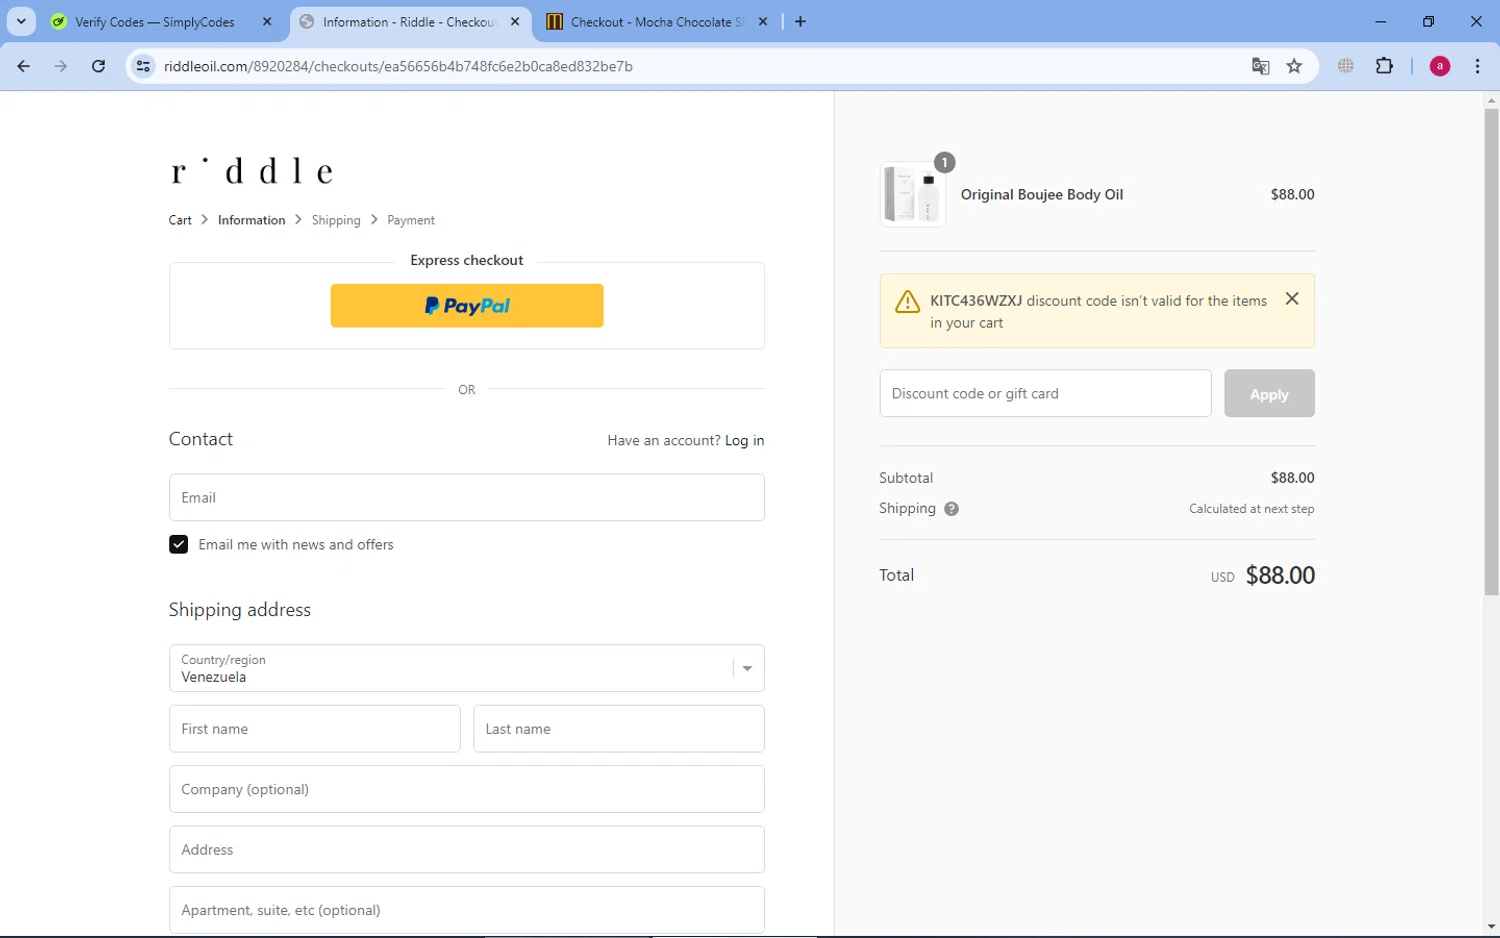This screenshot has width=1500, height=938.
Task: Click the Apply discount button
Action: point(1269,394)
